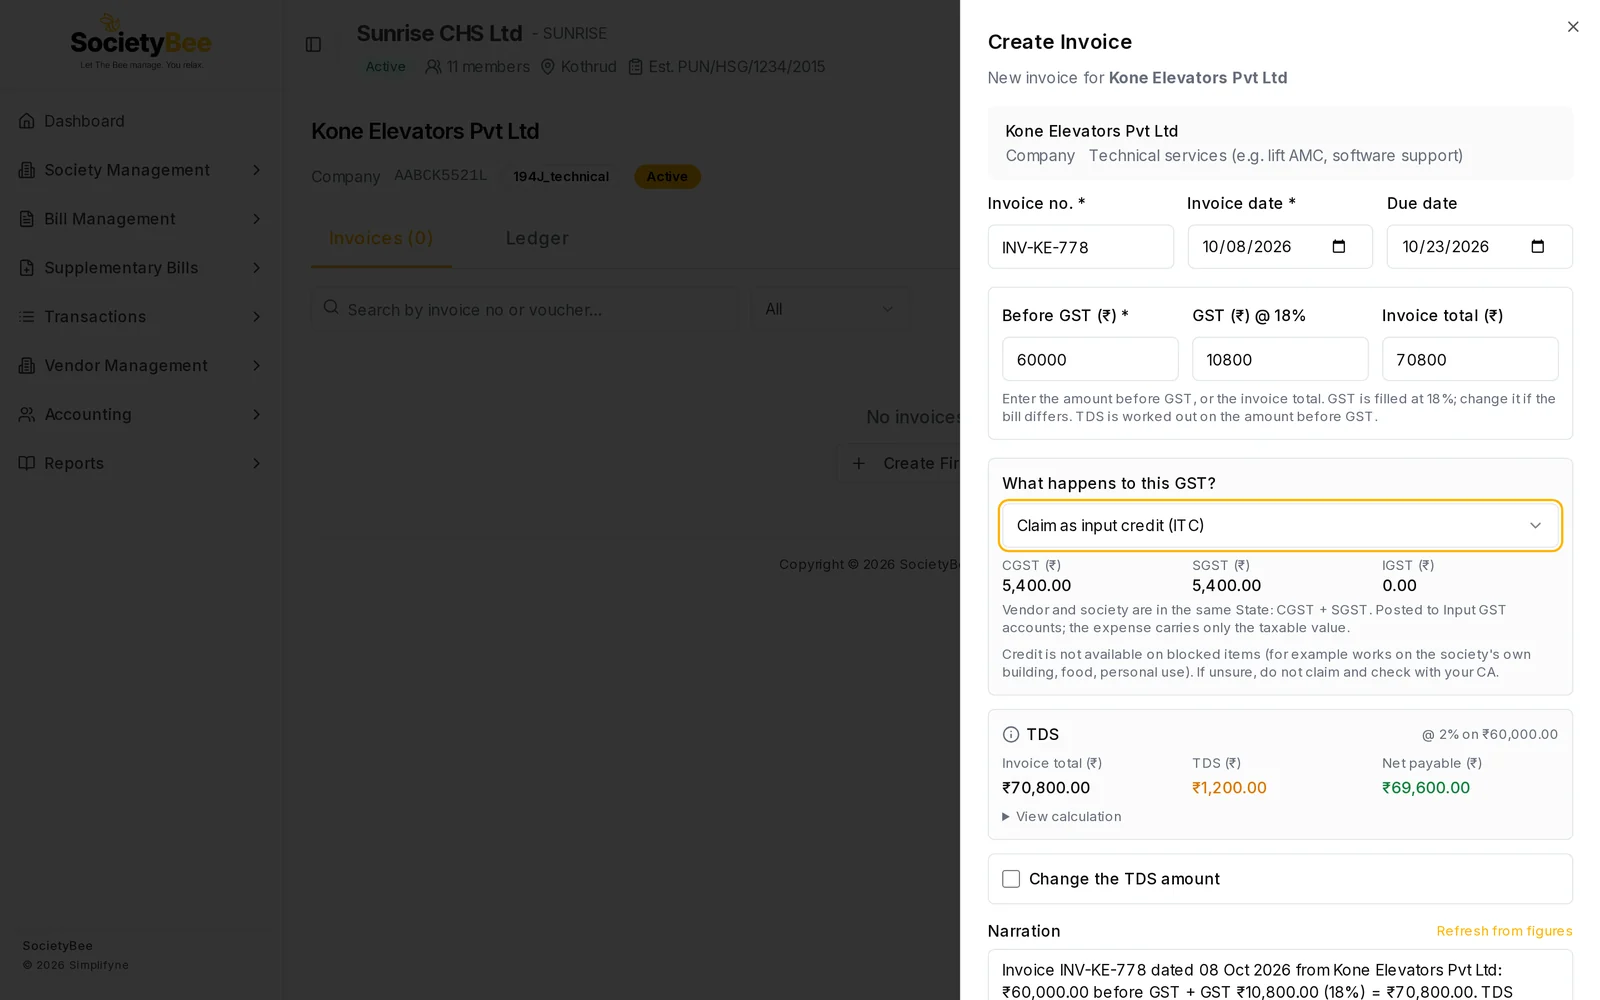Click the Dashboard home icon
Viewport: 1600px width, 1000px height.
pos(27,121)
